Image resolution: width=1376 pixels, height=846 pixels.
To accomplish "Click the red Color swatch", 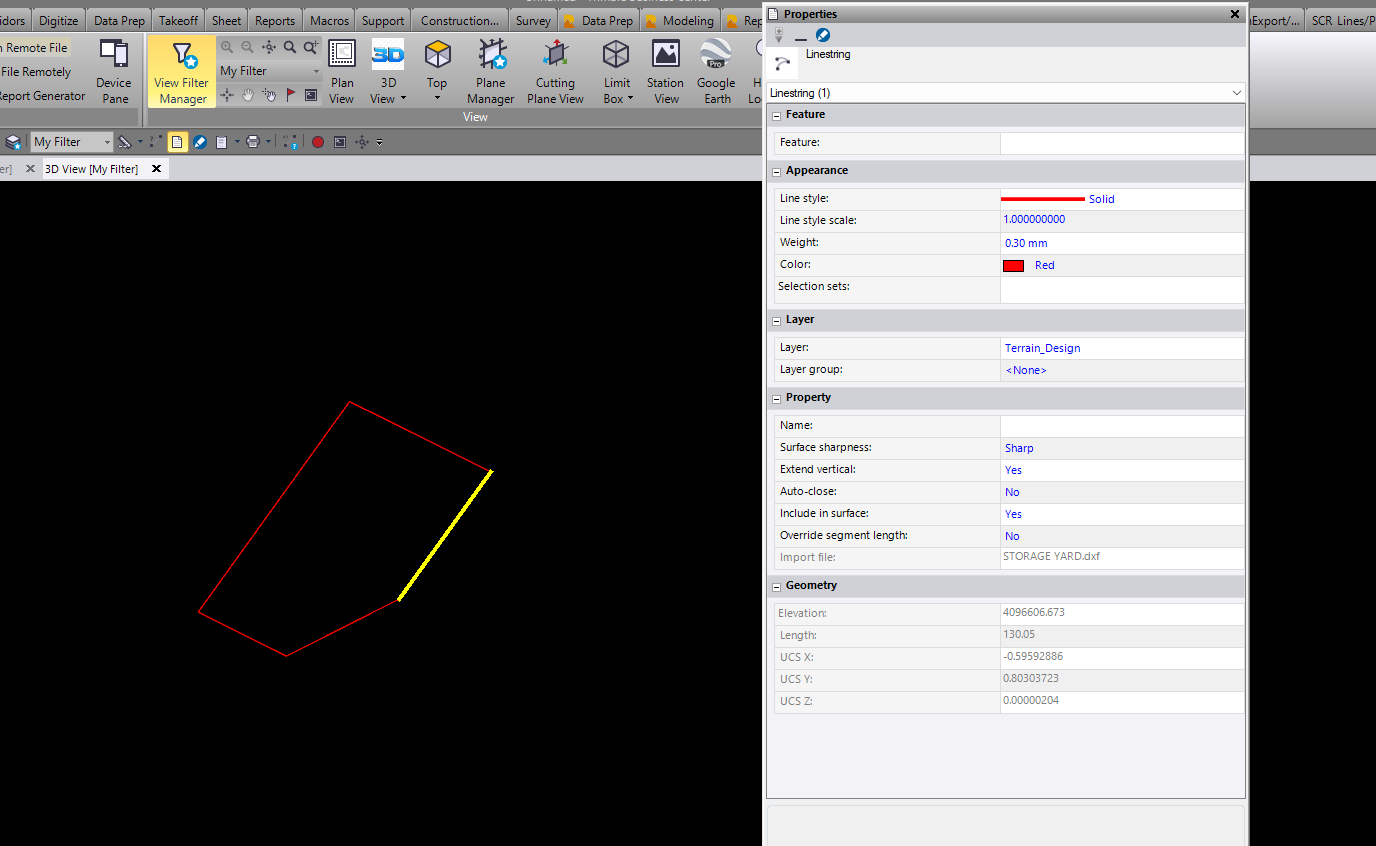I will click(1013, 266).
